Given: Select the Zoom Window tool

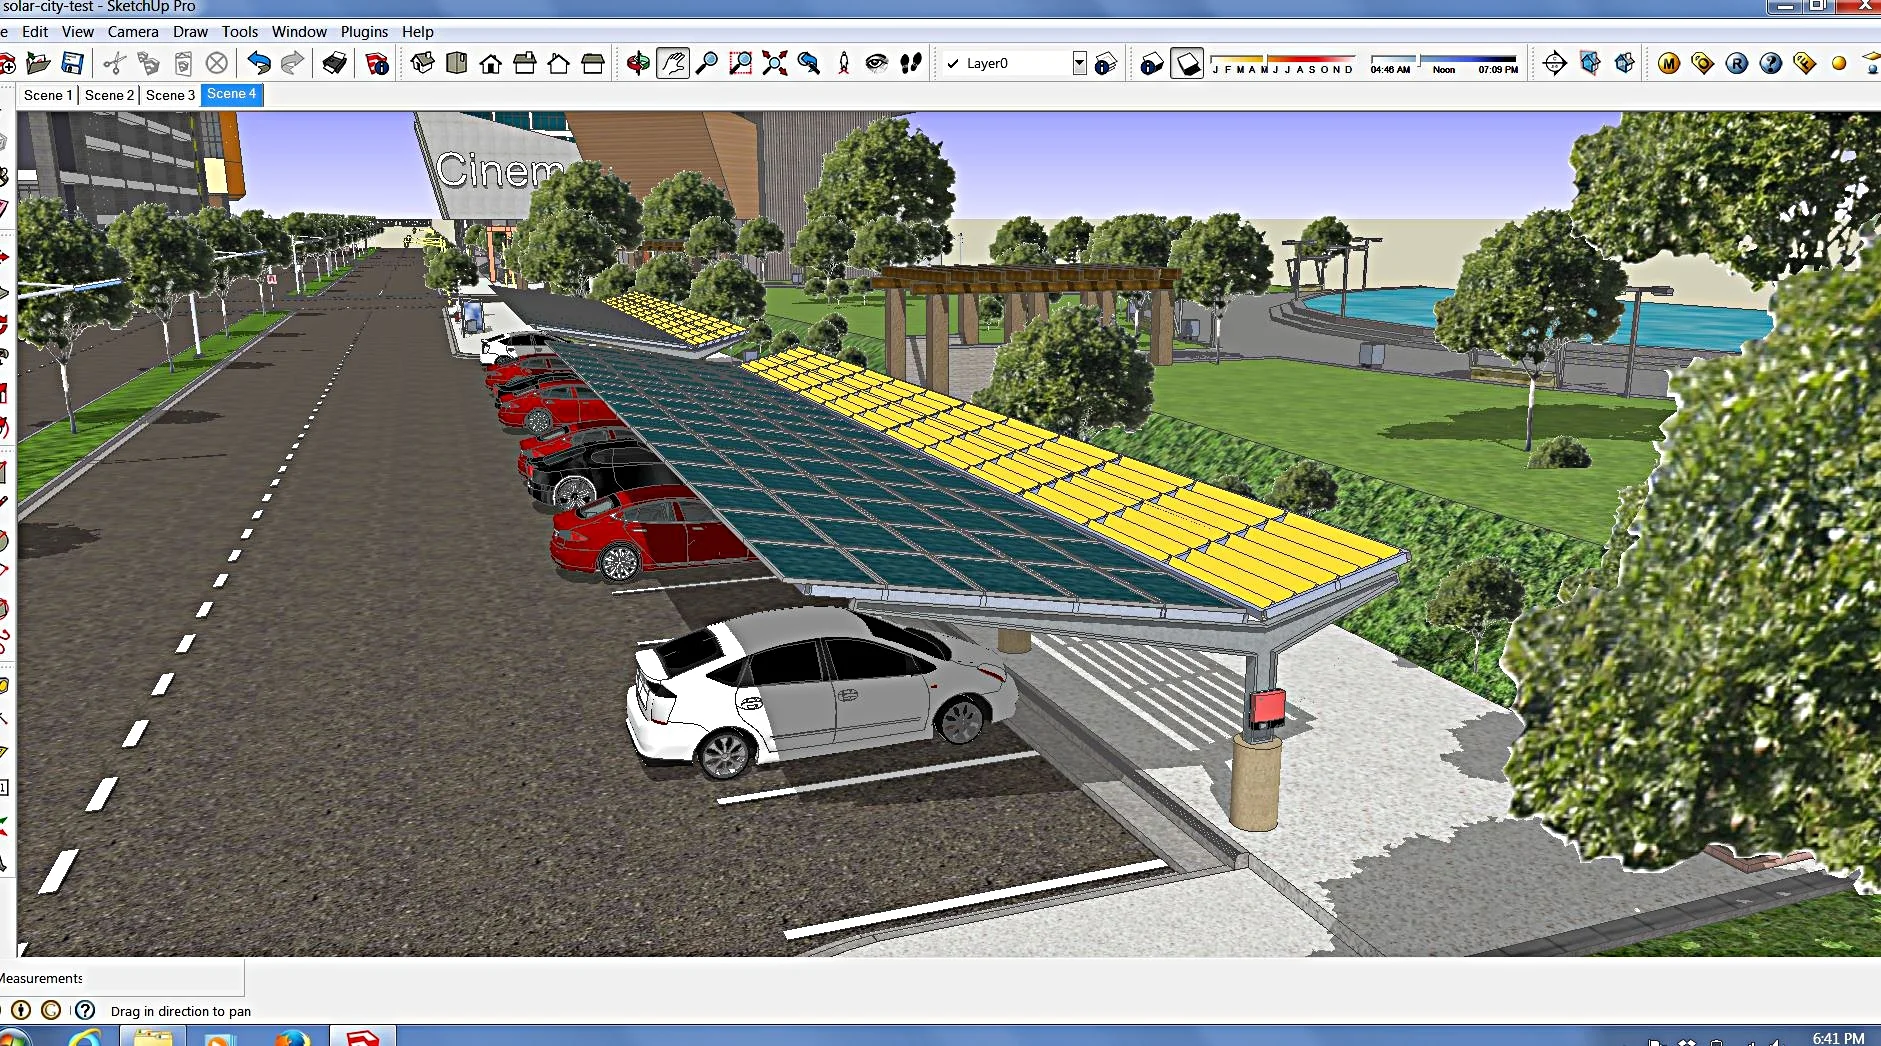Looking at the screenshot, I should coord(741,63).
